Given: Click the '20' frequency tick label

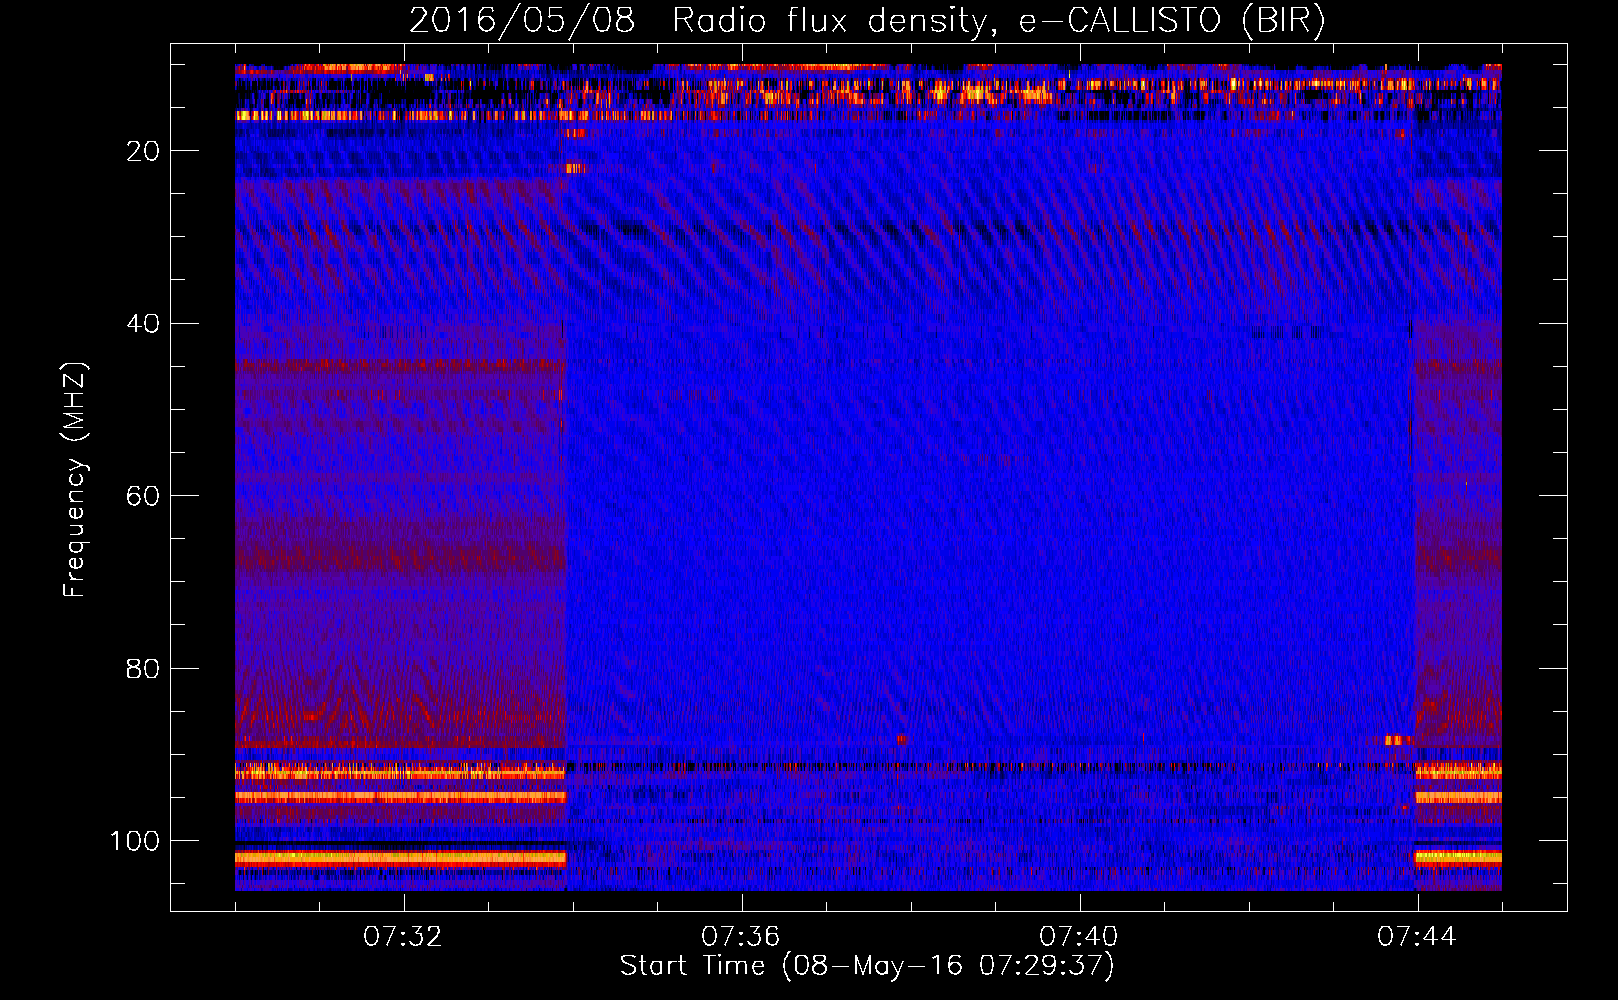Looking at the screenshot, I should [x=143, y=151].
